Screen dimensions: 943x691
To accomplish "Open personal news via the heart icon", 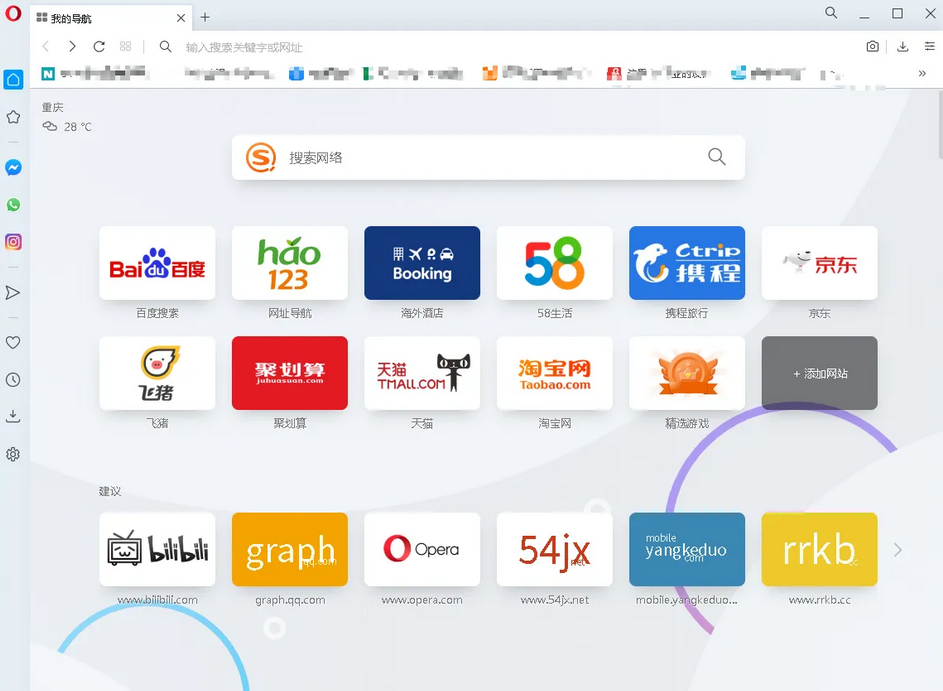I will pyautogui.click(x=13, y=342).
